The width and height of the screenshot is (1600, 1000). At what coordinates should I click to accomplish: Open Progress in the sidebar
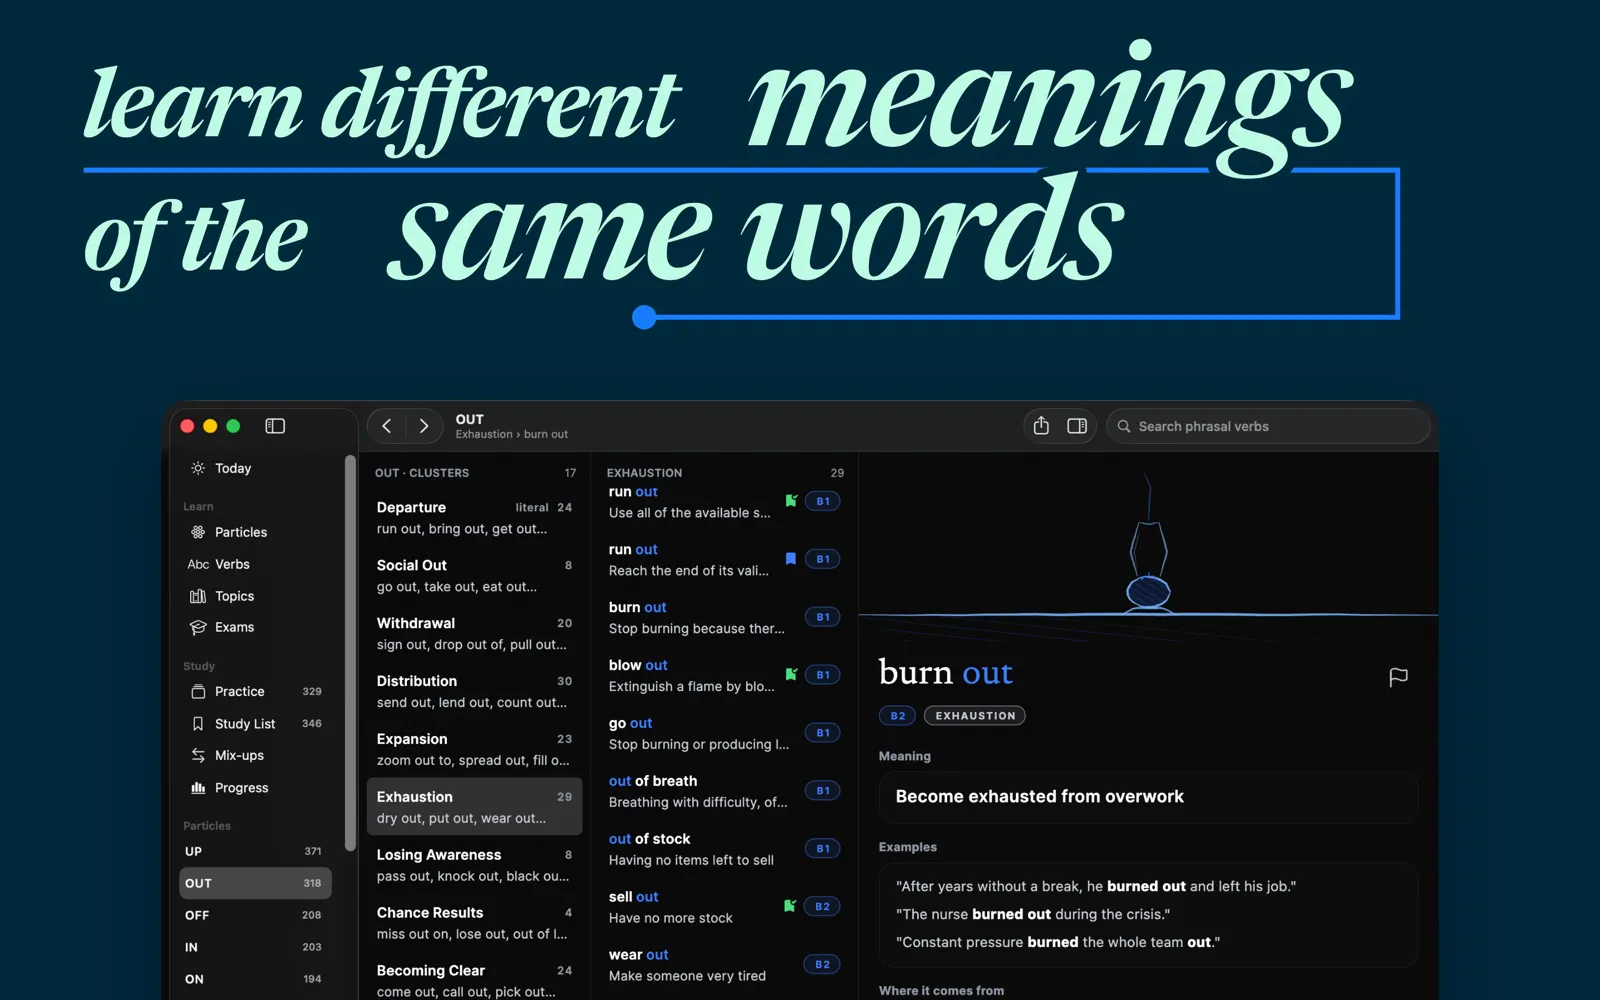[x=255, y=788]
